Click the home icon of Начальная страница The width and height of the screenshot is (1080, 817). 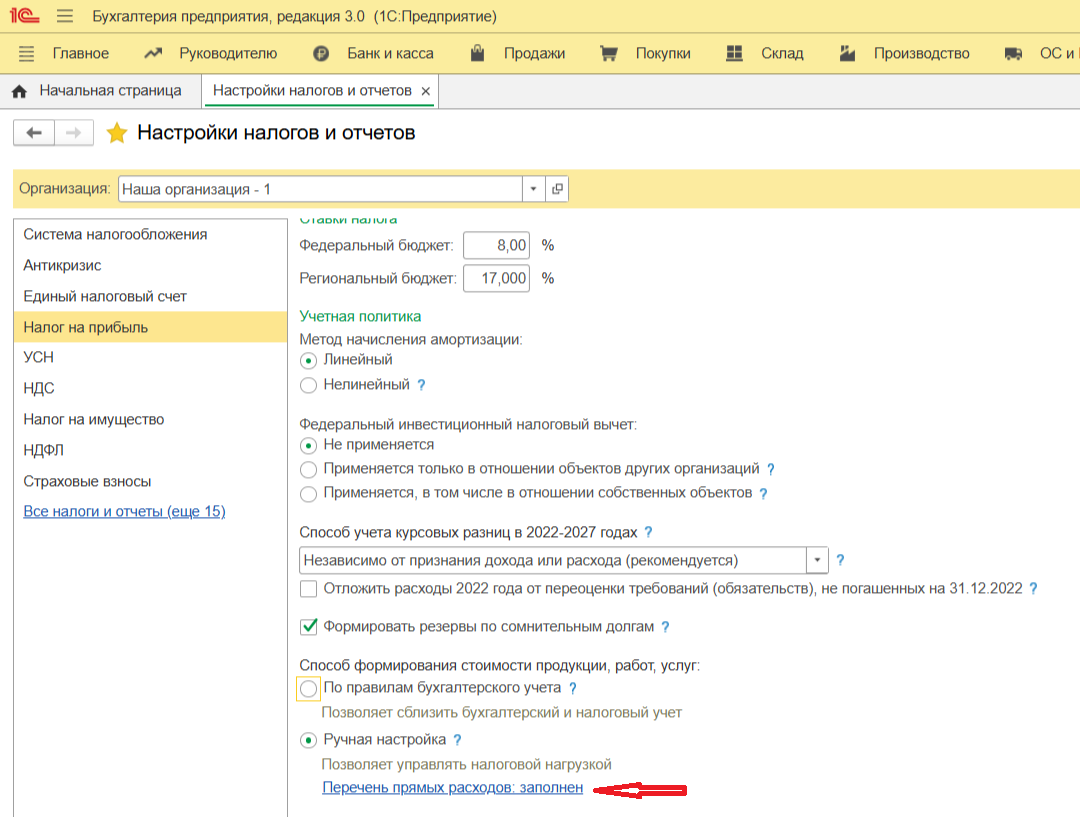19,91
